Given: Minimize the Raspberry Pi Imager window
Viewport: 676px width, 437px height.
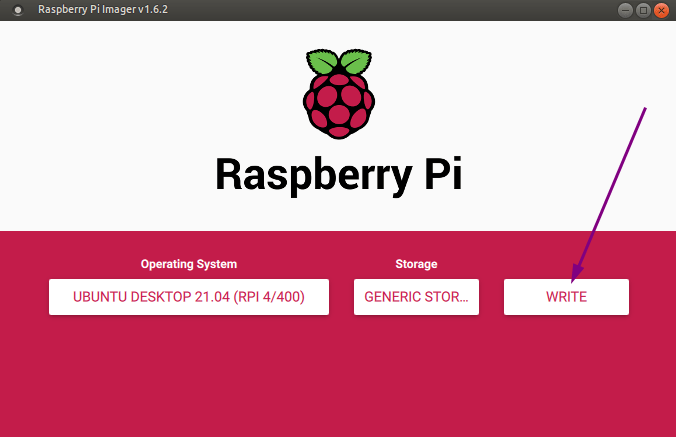Looking at the screenshot, I should (625, 10).
